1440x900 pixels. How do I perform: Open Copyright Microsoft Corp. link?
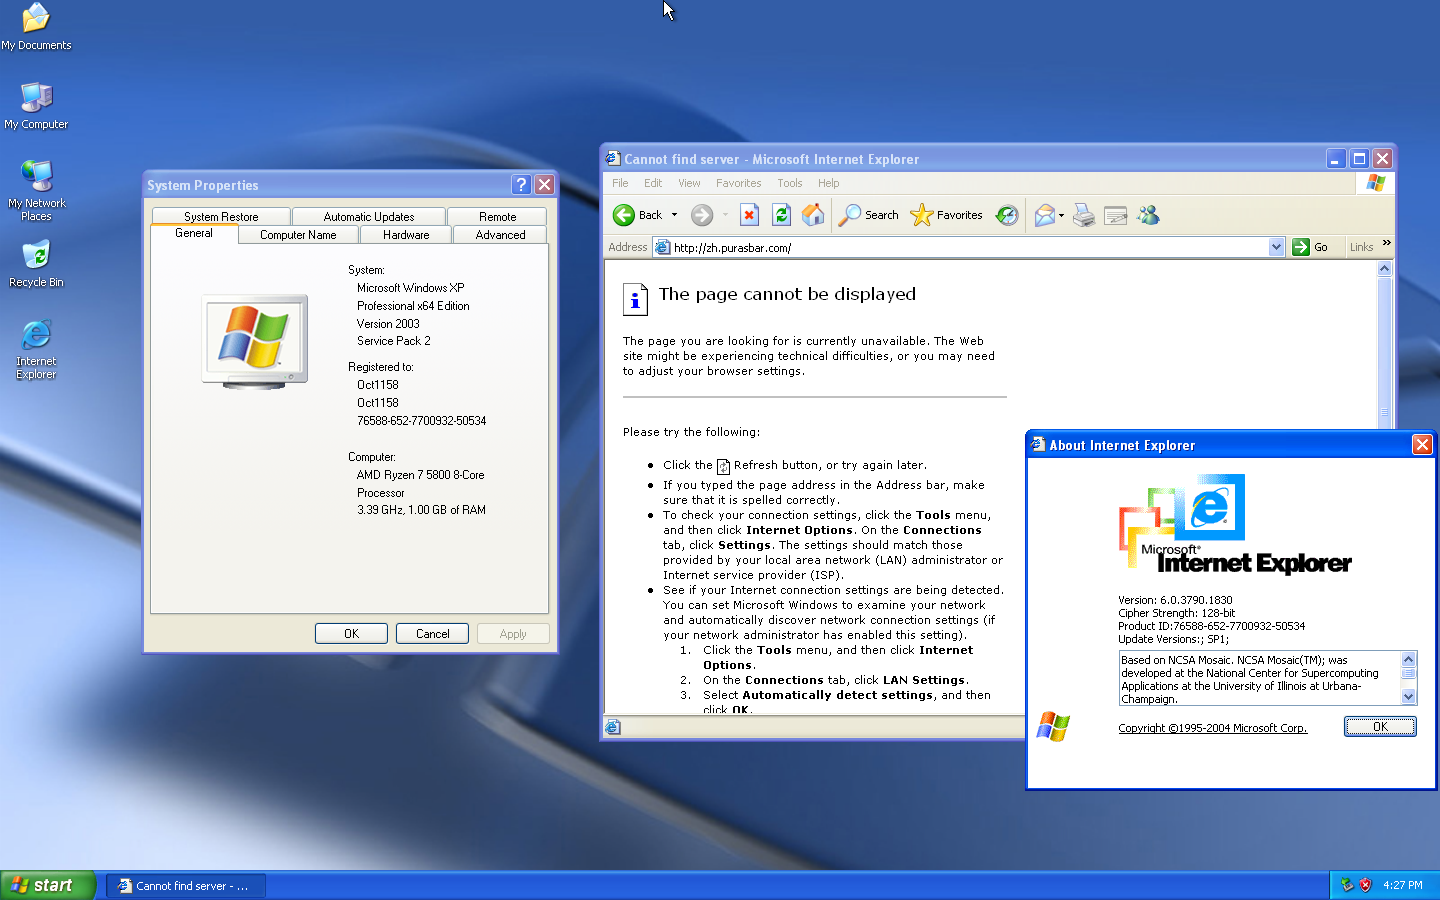click(x=1213, y=728)
